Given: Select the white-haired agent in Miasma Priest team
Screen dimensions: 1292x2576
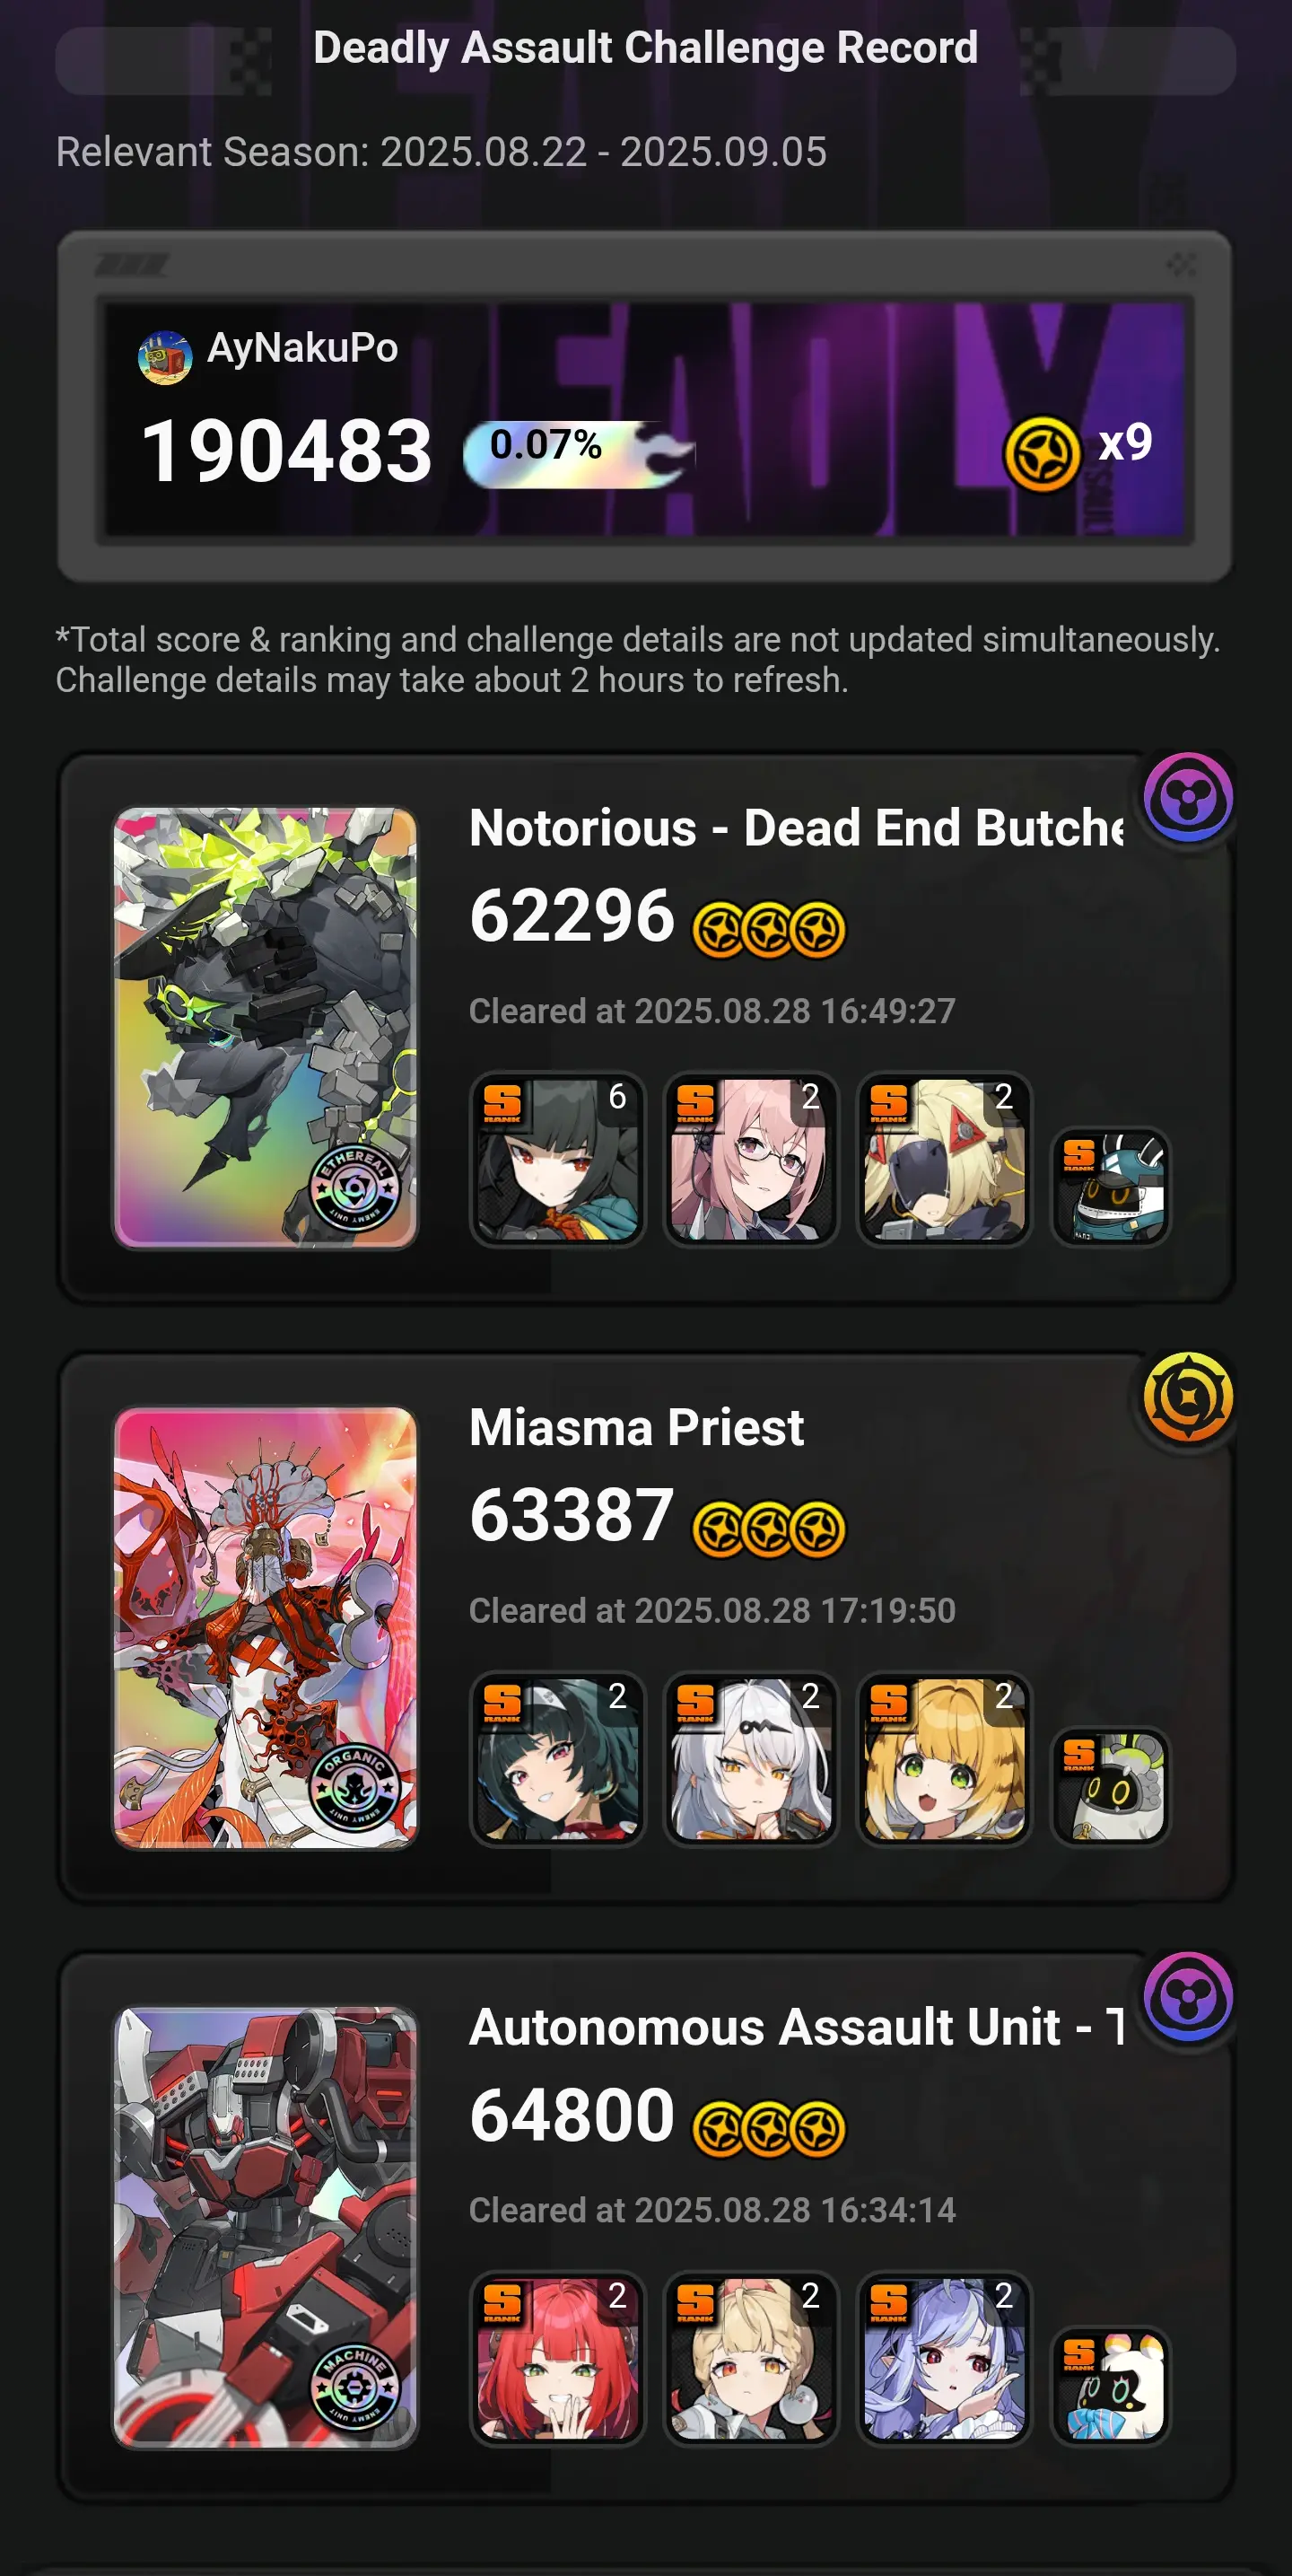Looking at the screenshot, I should click(x=751, y=1759).
